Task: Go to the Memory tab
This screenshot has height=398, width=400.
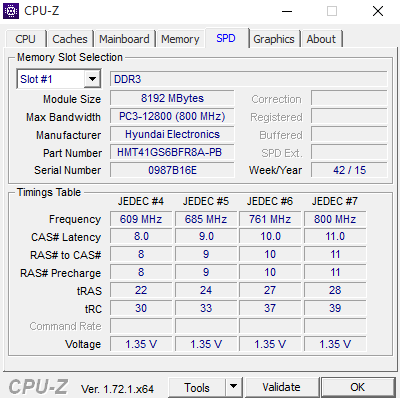Action: coord(180,39)
